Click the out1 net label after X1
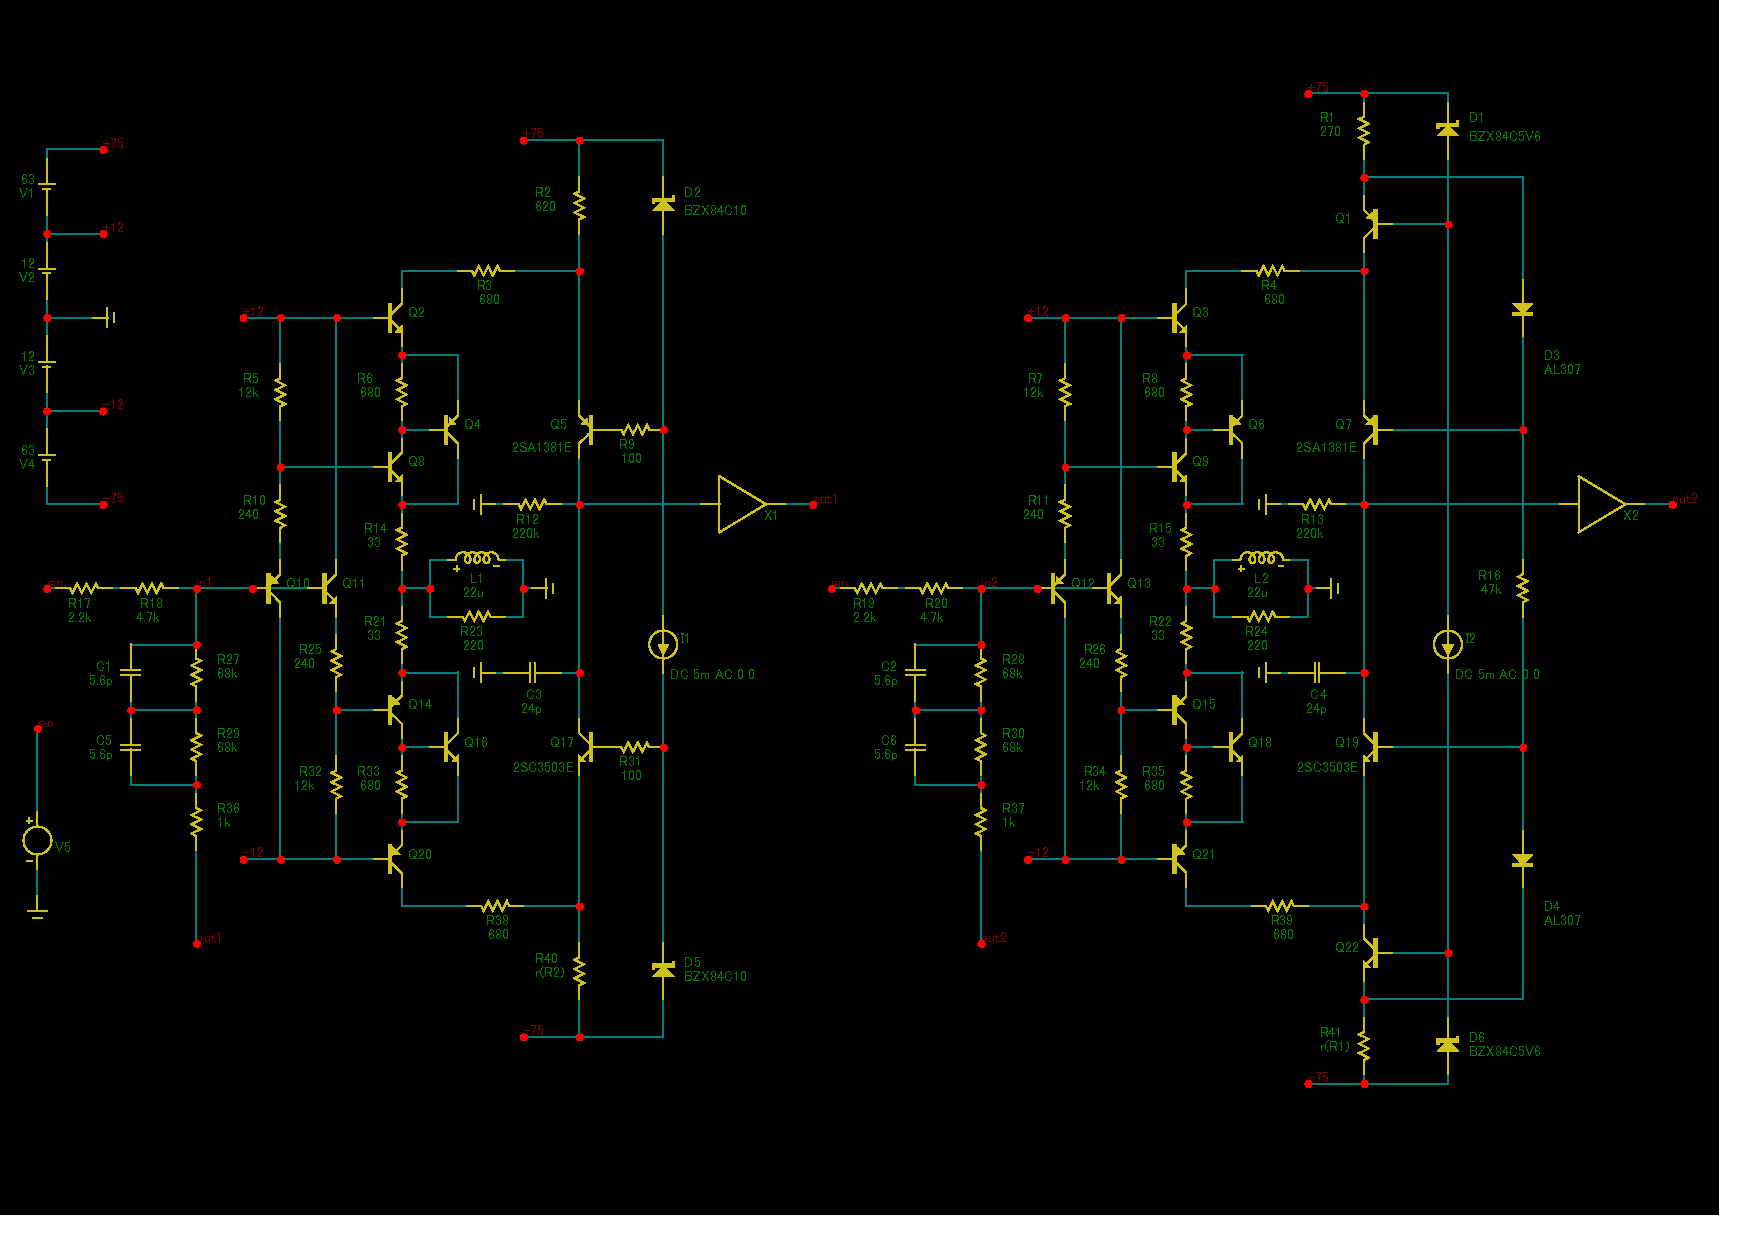This screenshot has height=1240, width=1754. [825, 499]
